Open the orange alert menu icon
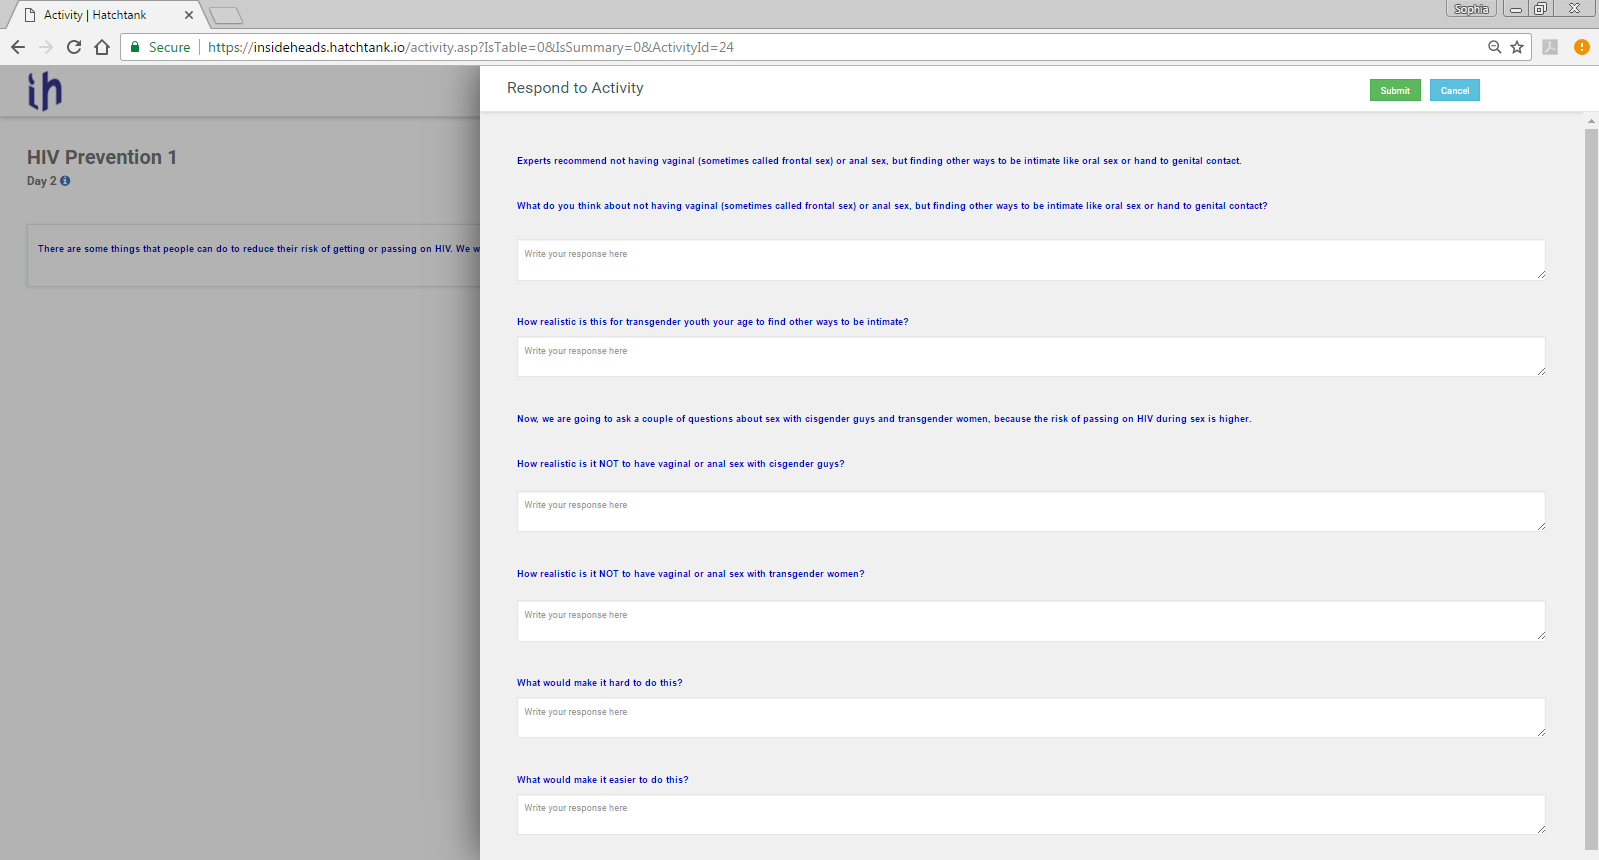The height and width of the screenshot is (860, 1599). click(x=1581, y=47)
